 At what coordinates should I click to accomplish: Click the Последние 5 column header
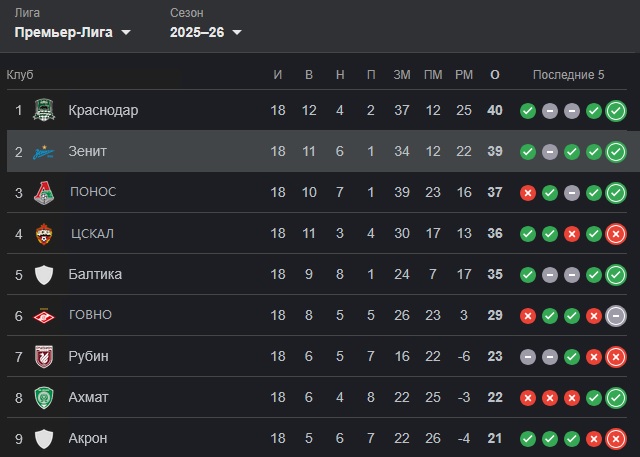tap(568, 75)
